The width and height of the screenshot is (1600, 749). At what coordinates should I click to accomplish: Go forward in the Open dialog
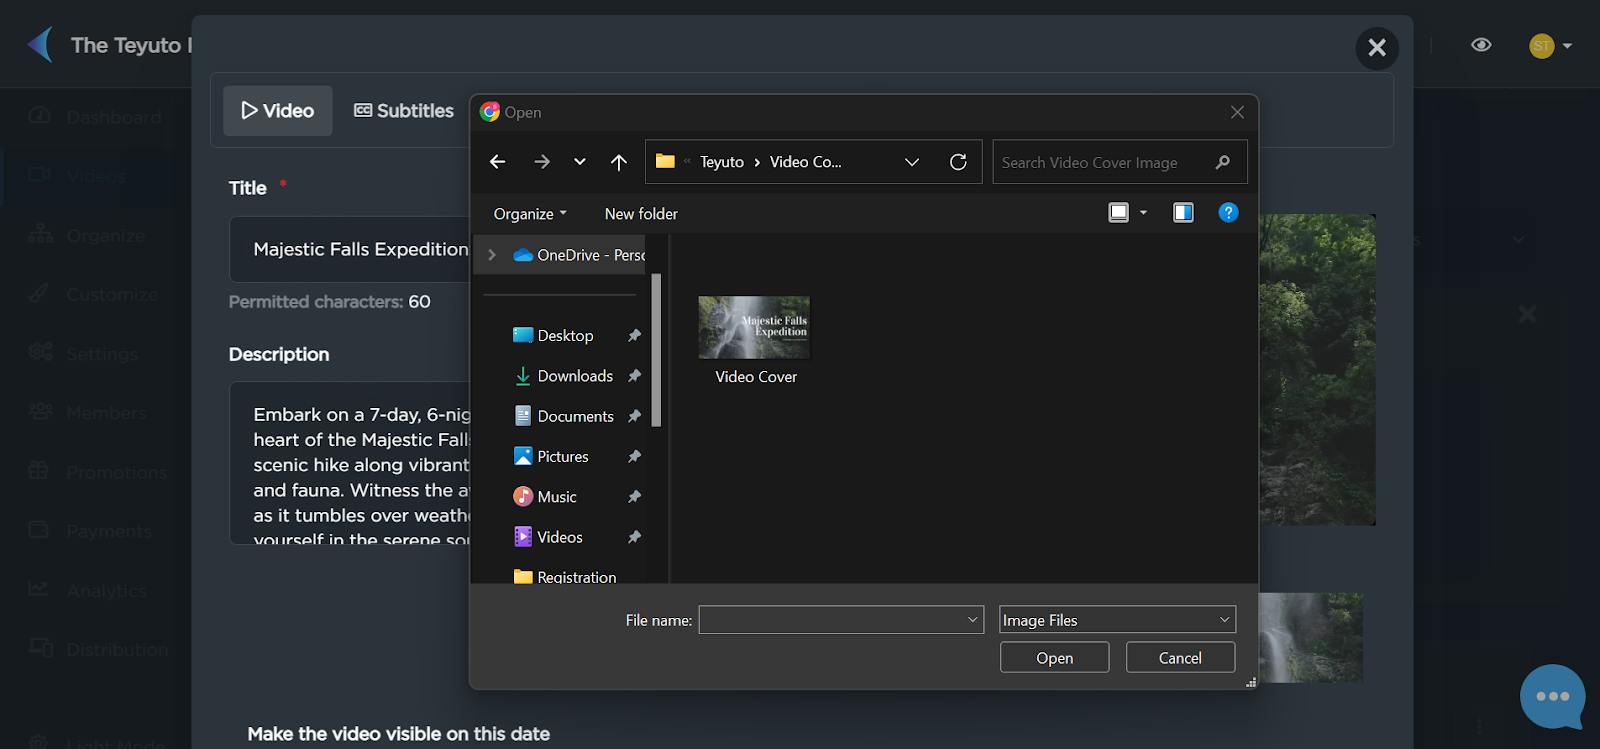542,162
